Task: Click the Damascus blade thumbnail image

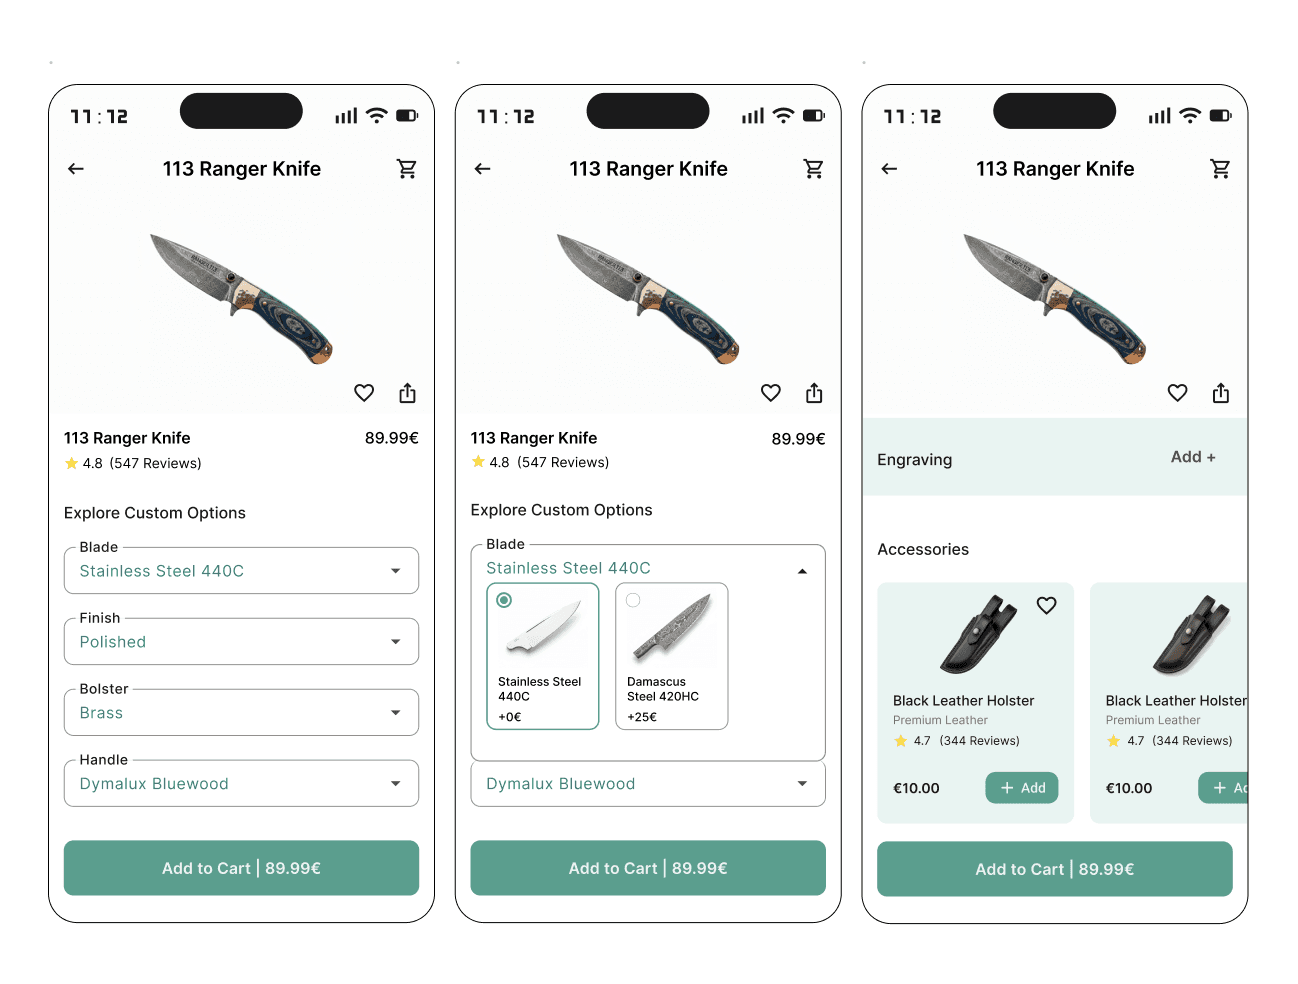Action: coord(672,630)
